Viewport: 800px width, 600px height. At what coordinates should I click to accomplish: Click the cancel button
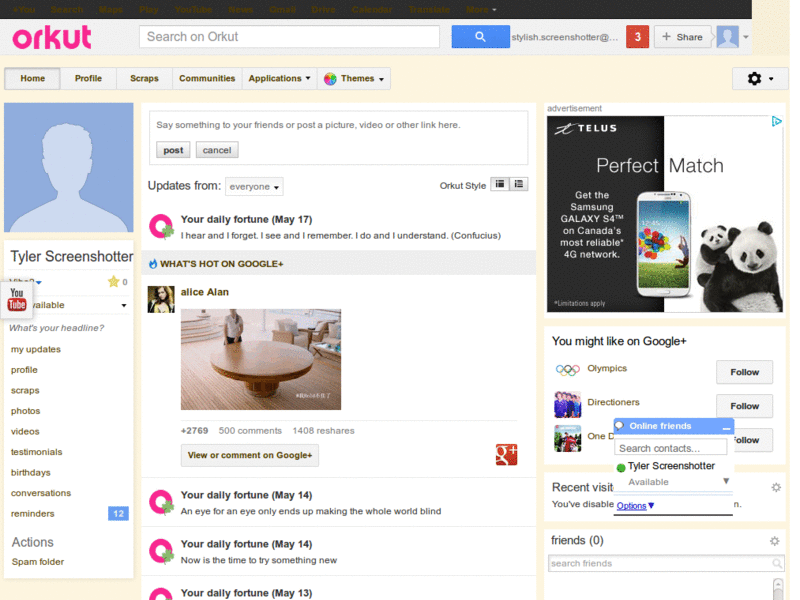click(x=217, y=150)
